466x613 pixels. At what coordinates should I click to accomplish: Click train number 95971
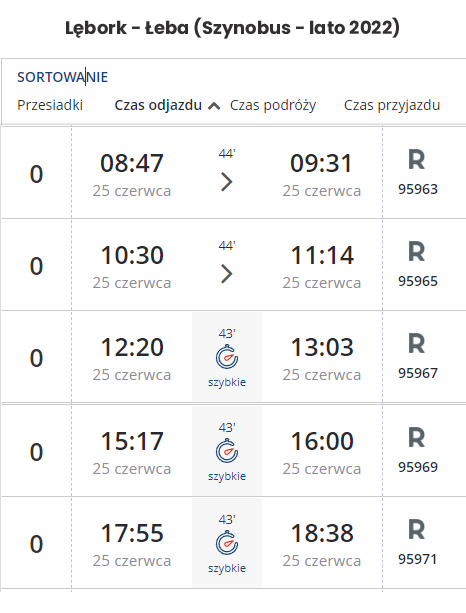click(418, 559)
